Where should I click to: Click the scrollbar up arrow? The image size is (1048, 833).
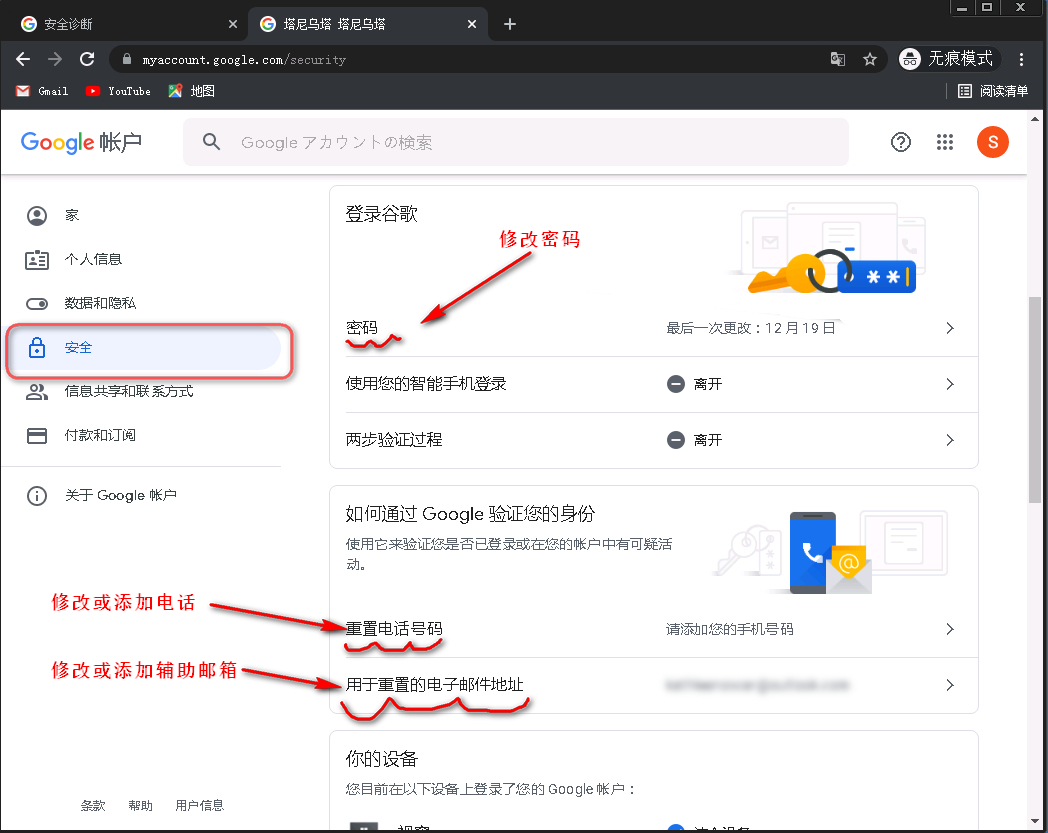coord(1035,119)
